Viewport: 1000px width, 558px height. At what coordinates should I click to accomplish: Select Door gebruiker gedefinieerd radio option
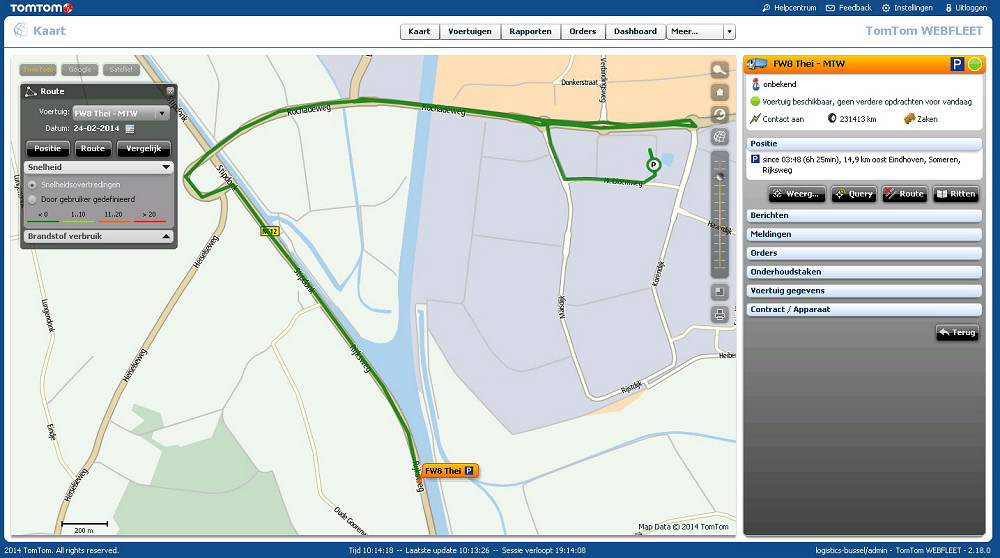pos(32,200)
